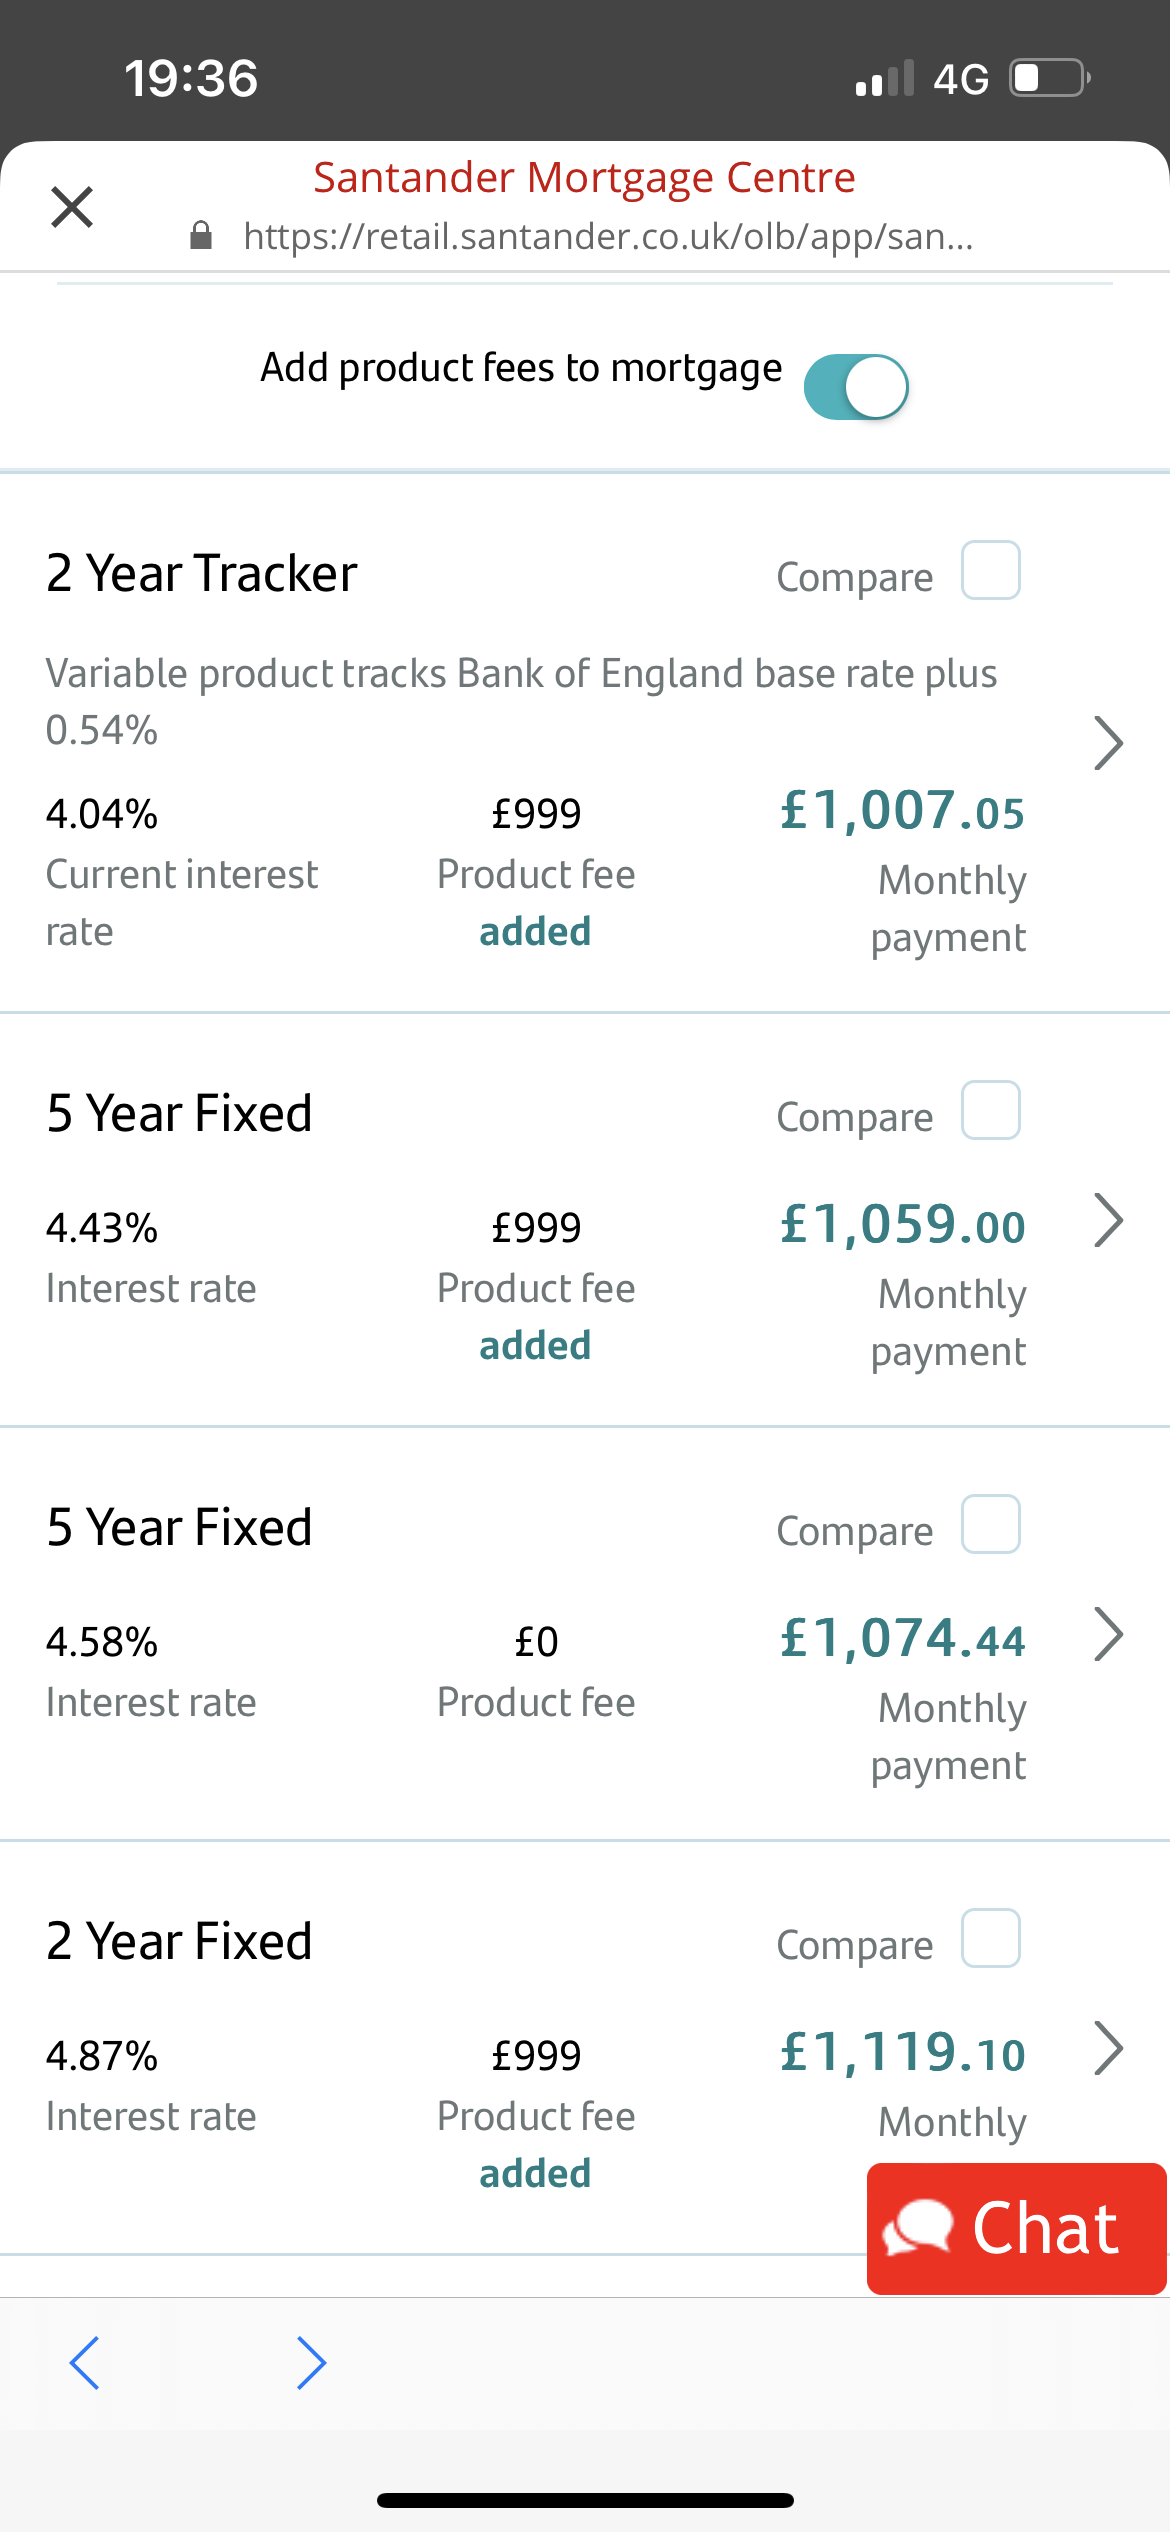Open details chevron for £1,059.00 5 Year Fixed
This screenshot has width=1170, height=2532.
[1108, 1220]
